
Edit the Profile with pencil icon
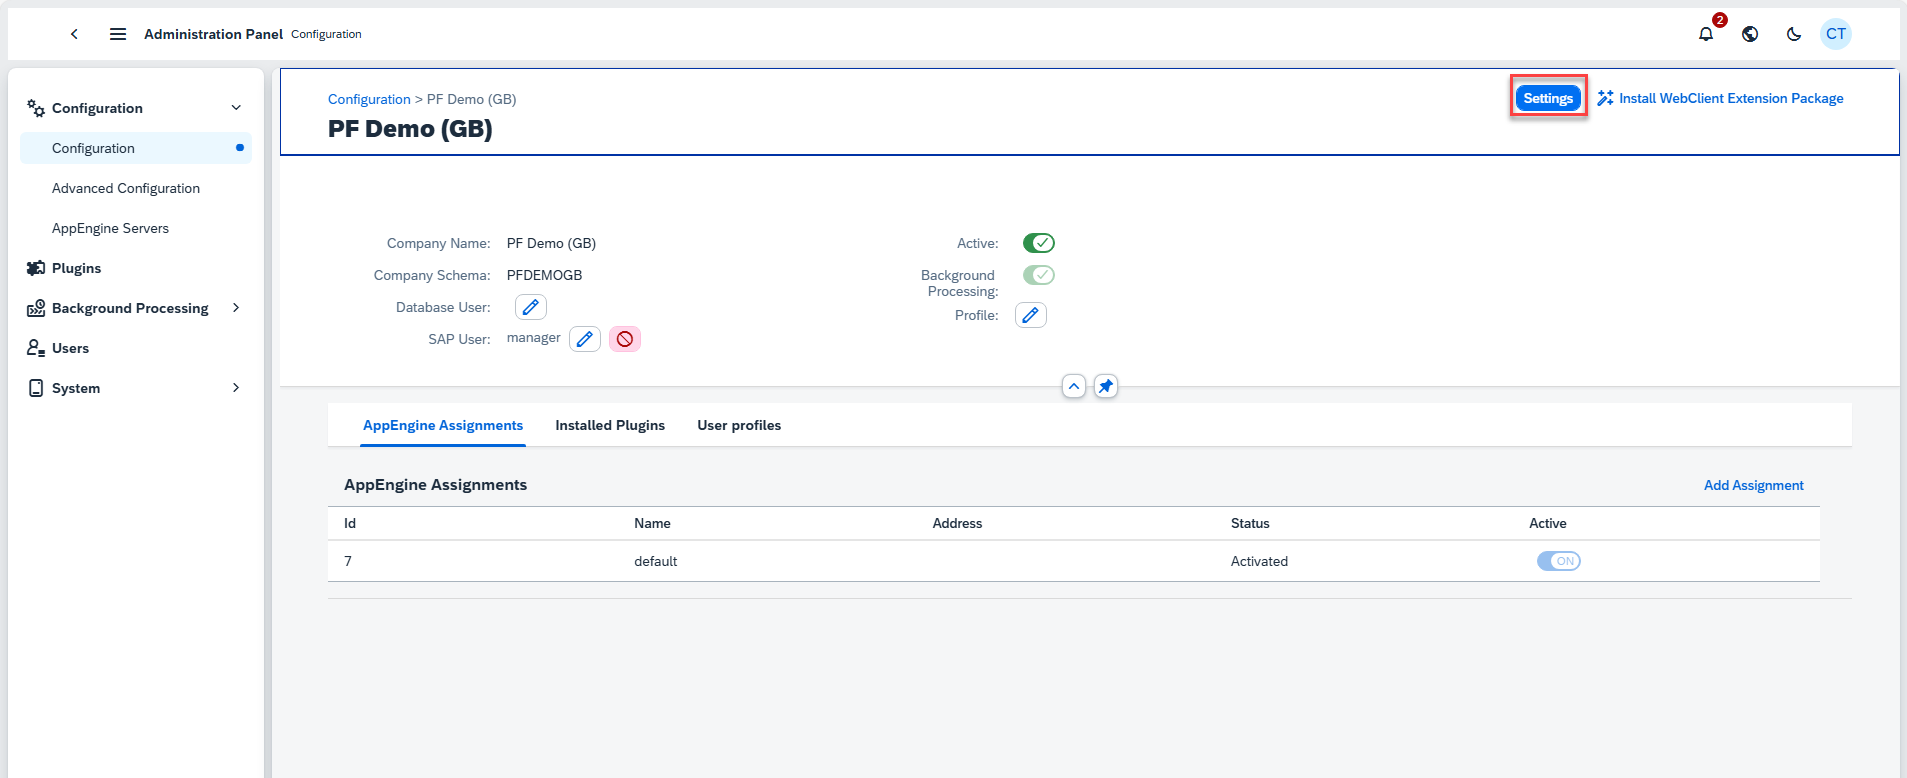[x=1031, y=315]
